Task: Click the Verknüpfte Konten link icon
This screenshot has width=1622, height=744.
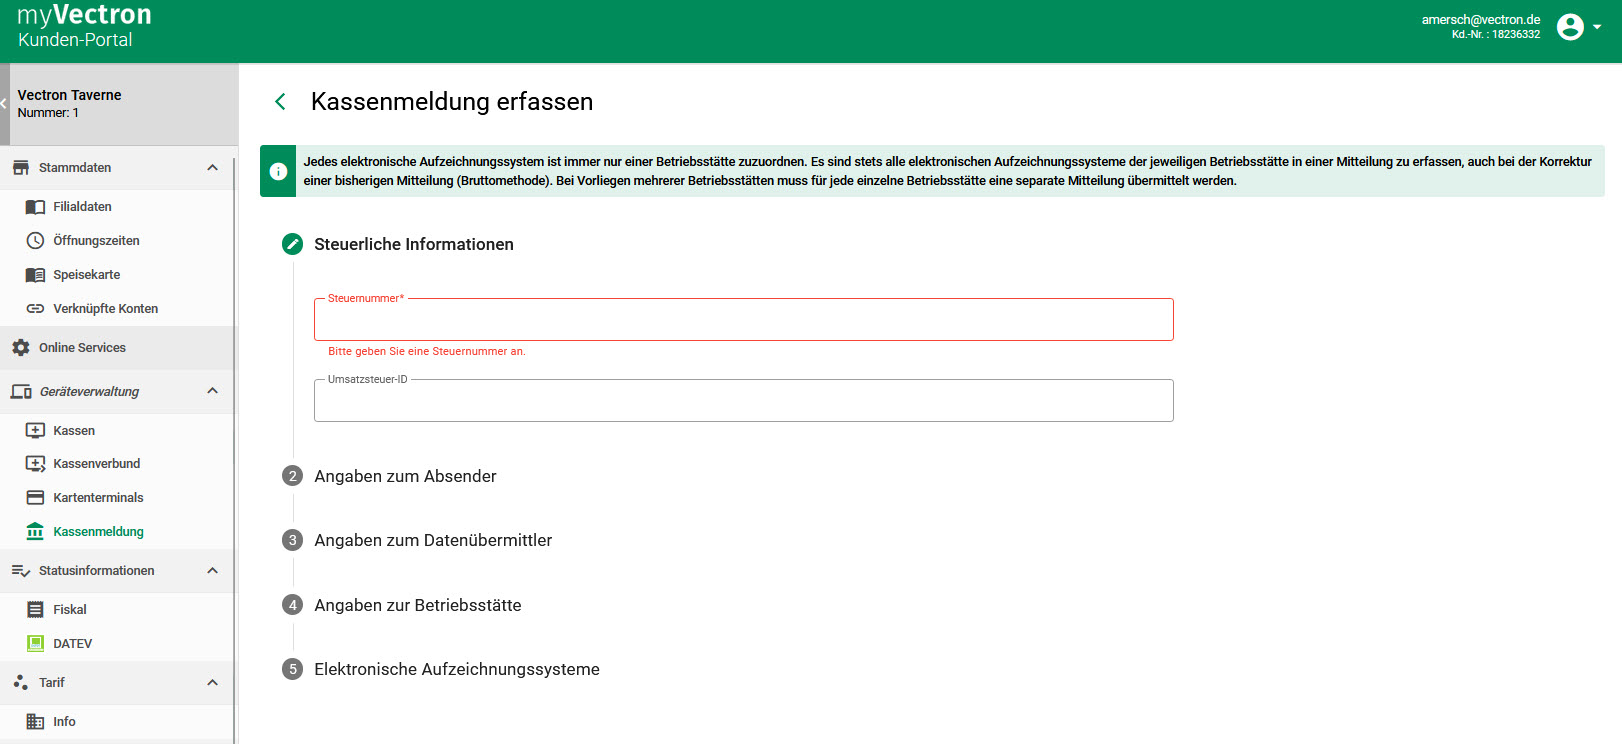Action: (x=35, y=309)
